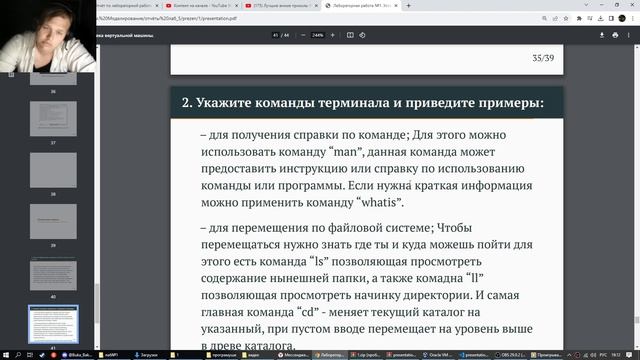The image size is (640, 360).
Task: Open page 37 thumbnail
Action: coord(53,119)
